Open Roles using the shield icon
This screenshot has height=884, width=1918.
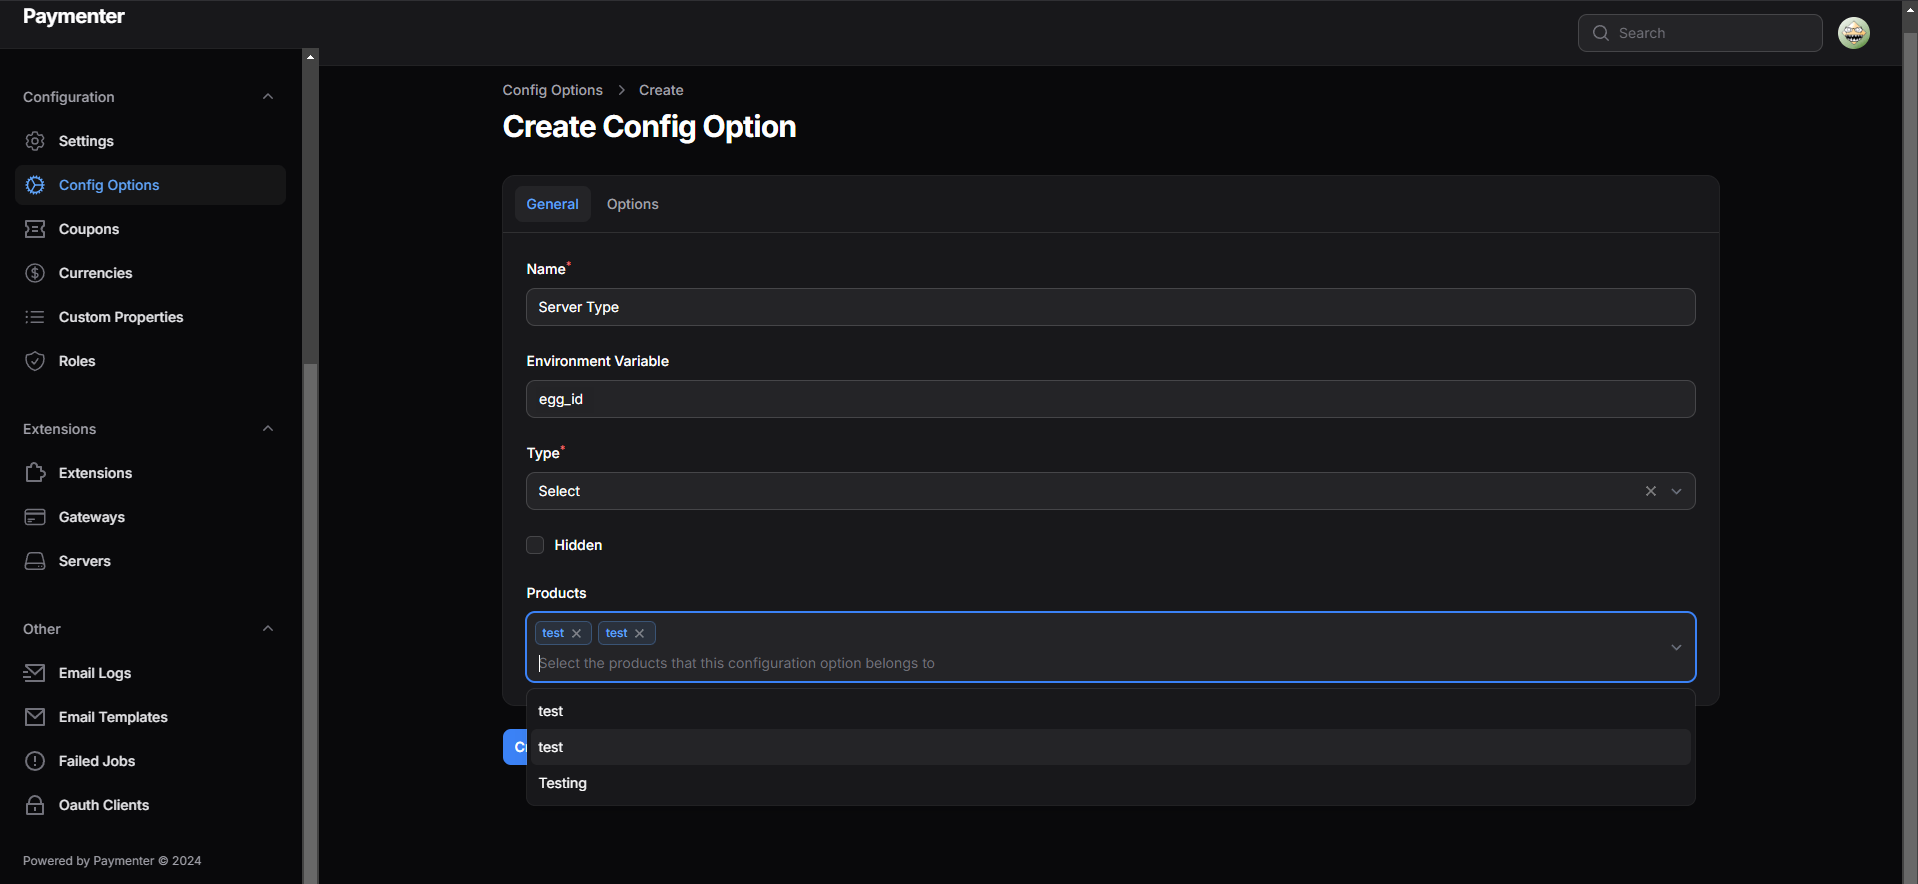[35, 361]
